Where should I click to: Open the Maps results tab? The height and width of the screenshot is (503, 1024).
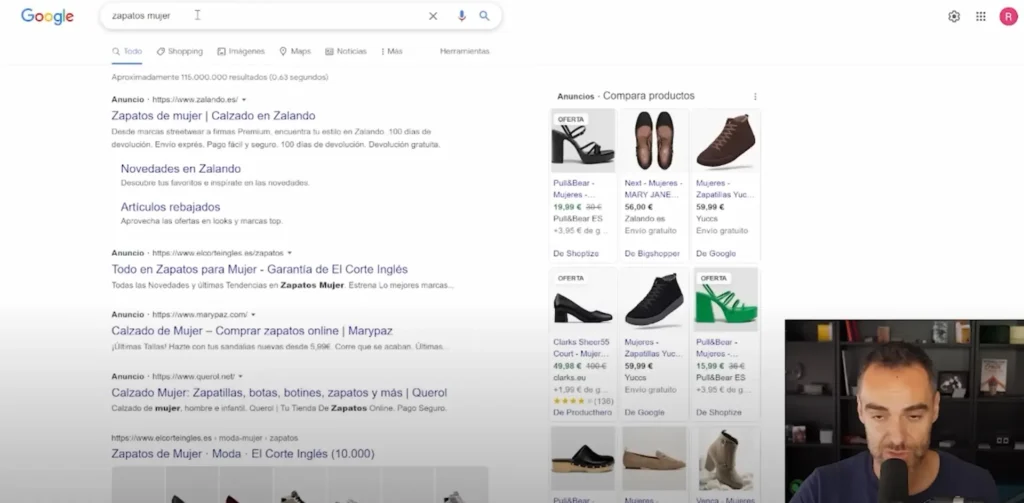(x=295, y=51)
